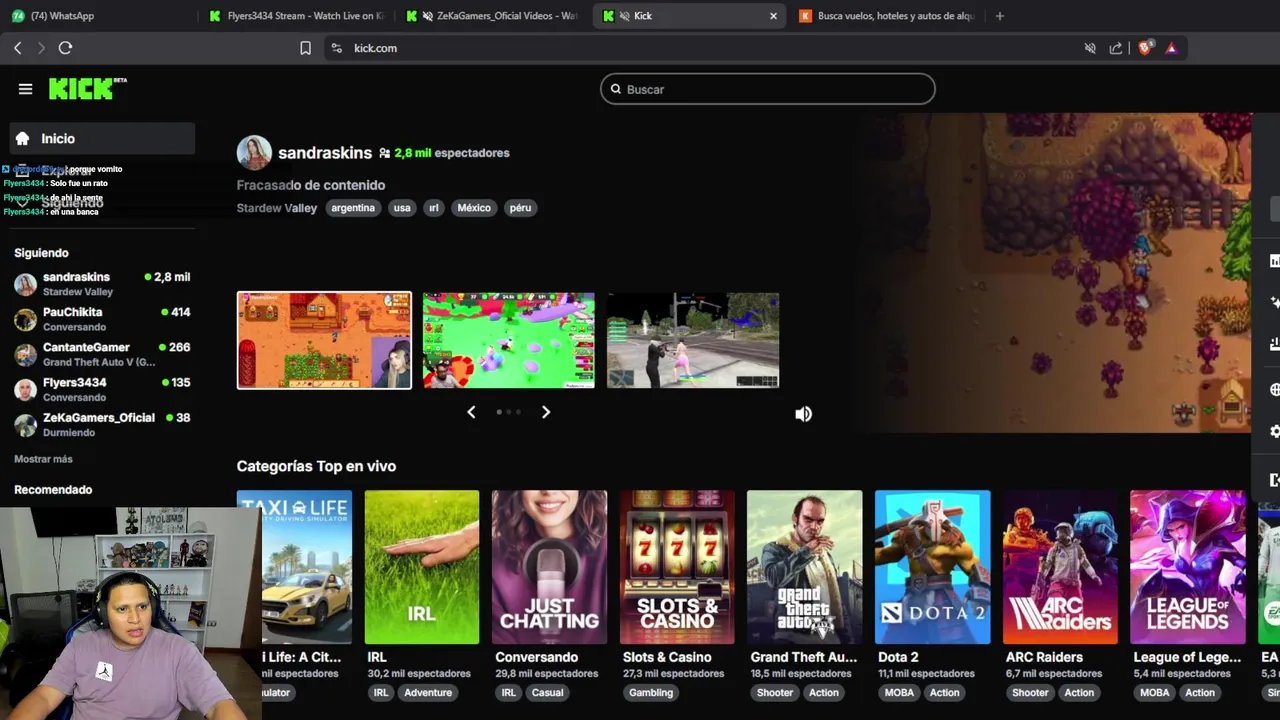Image resolution: width=1280 pixels, height=720 pixels.
Task: Switch to ZeKaGamers_Oficial Videos browser tab
Action: point(494,16)
